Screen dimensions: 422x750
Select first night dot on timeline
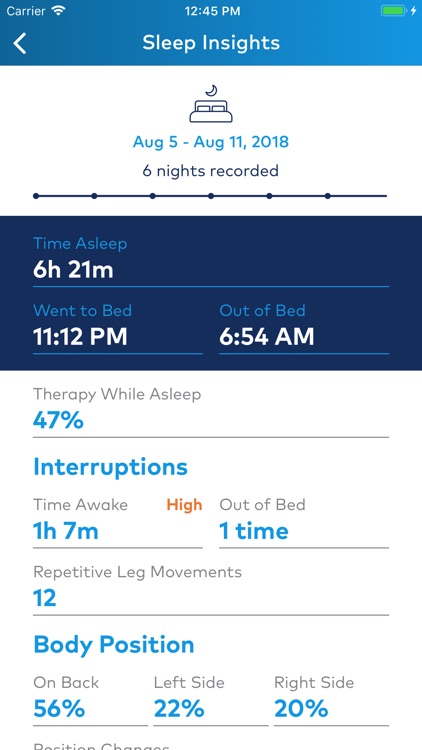[x=36, y=196]
